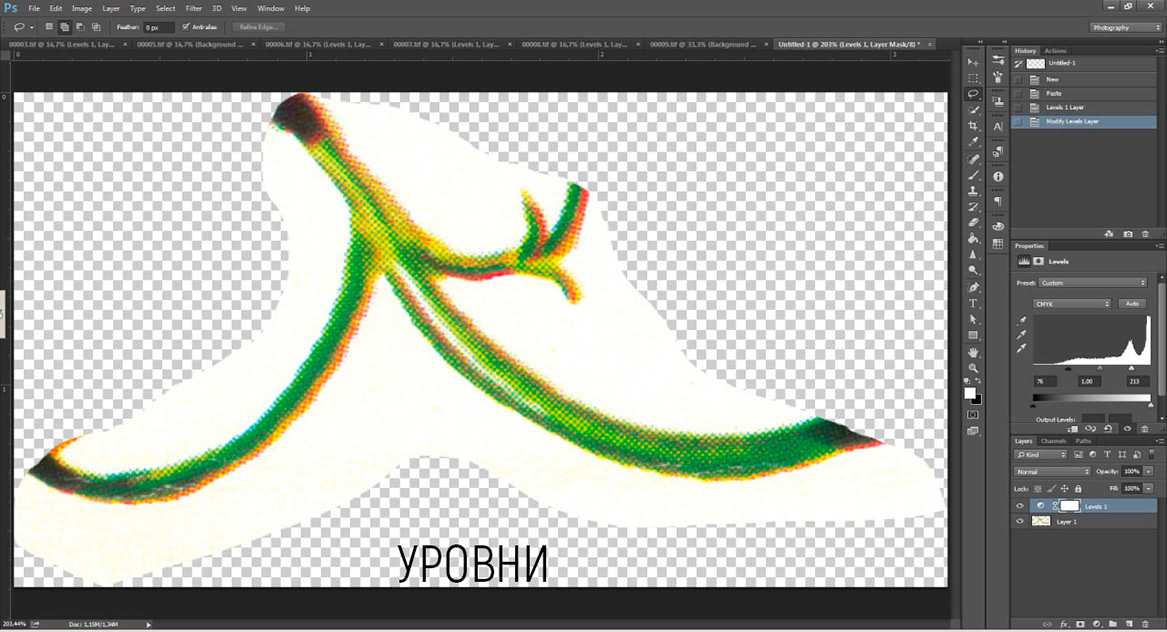Select the Clone Stamp tool
The height and width of the screenshot is (632, 1167).
(x=973, y=191)
